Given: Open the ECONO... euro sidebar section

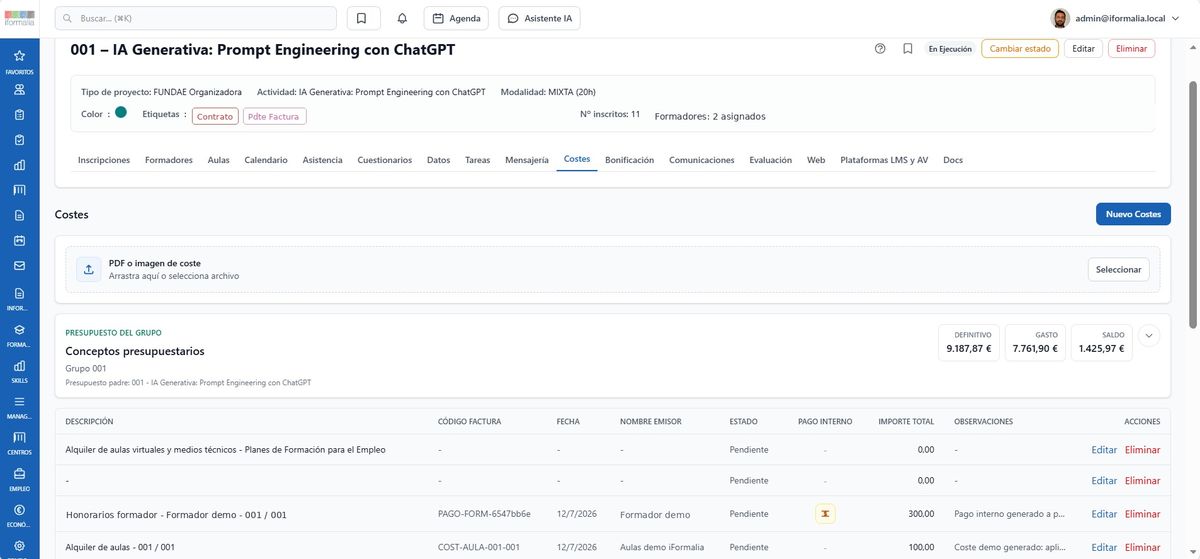Looking at the screenshot, I should pyautogui.click(x=19, y=516).
